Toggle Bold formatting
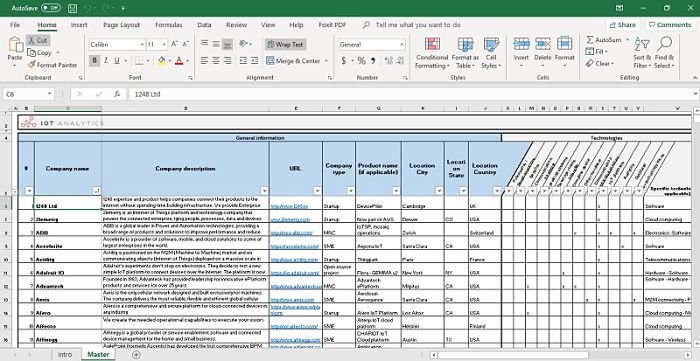 (x=94, y=60)
